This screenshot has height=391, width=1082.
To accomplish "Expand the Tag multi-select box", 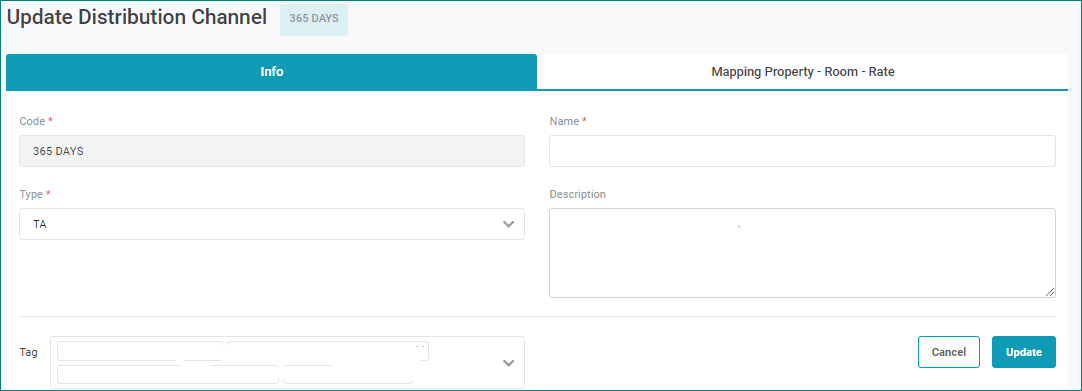I will (287, 363).
